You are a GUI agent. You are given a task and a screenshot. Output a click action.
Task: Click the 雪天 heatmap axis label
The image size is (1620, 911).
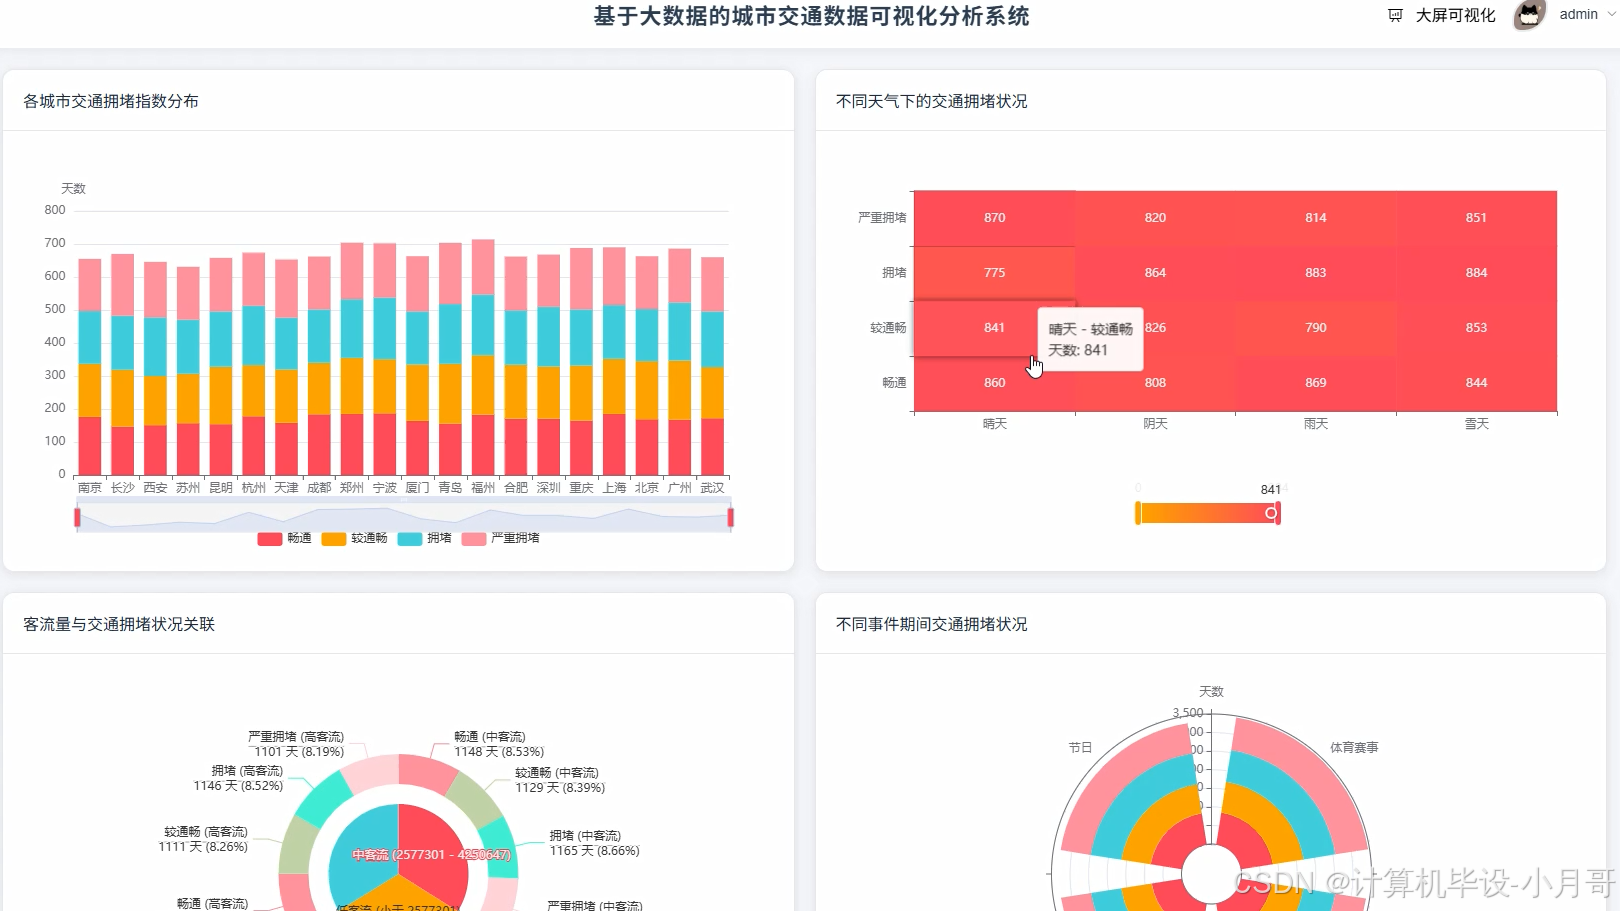coord(1476,424)
